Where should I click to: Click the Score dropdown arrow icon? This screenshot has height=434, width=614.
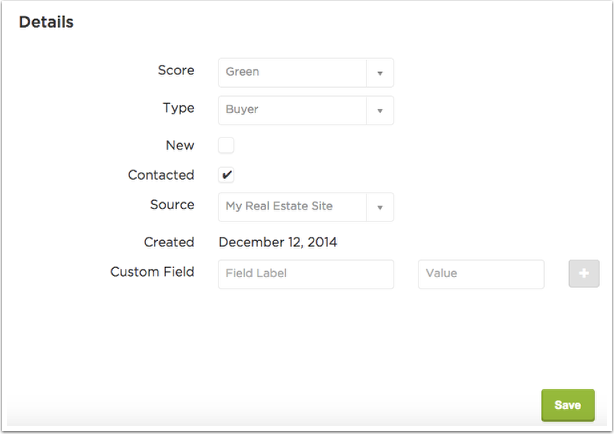click(380, 73)
